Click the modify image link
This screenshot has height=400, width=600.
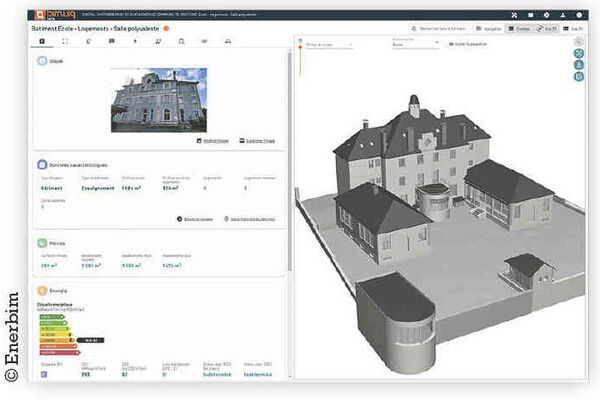click(213, 141)
